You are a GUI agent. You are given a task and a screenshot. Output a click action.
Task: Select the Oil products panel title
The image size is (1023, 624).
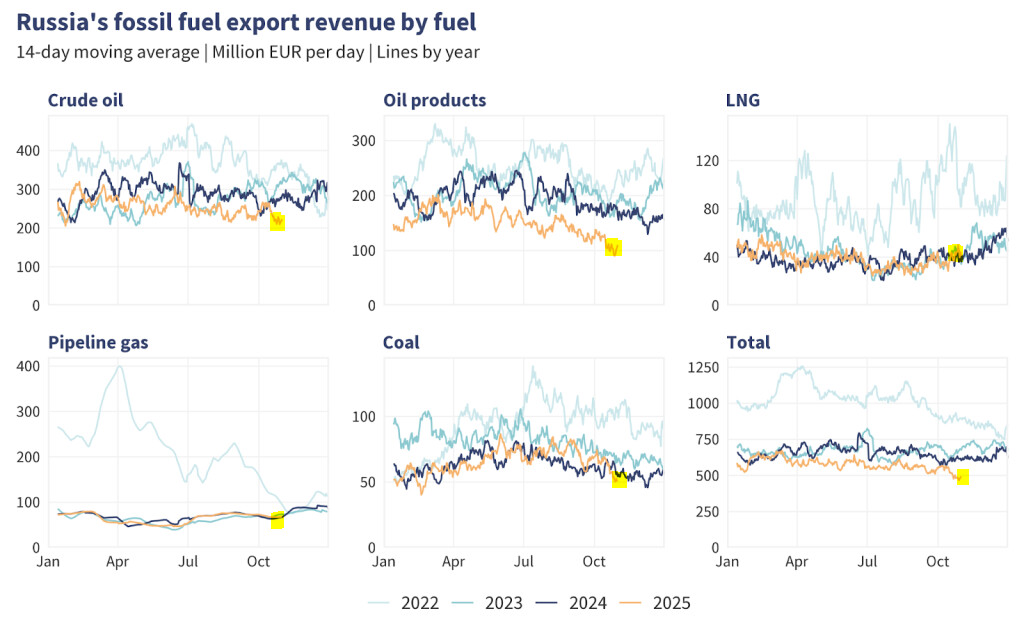434,100
